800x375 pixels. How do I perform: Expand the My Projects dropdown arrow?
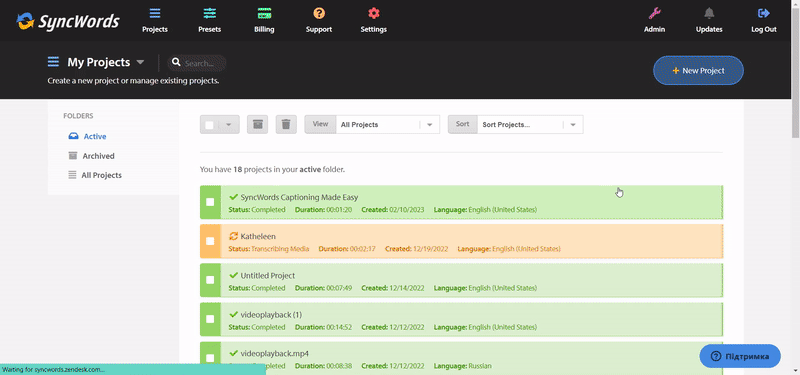coord(140,62)
